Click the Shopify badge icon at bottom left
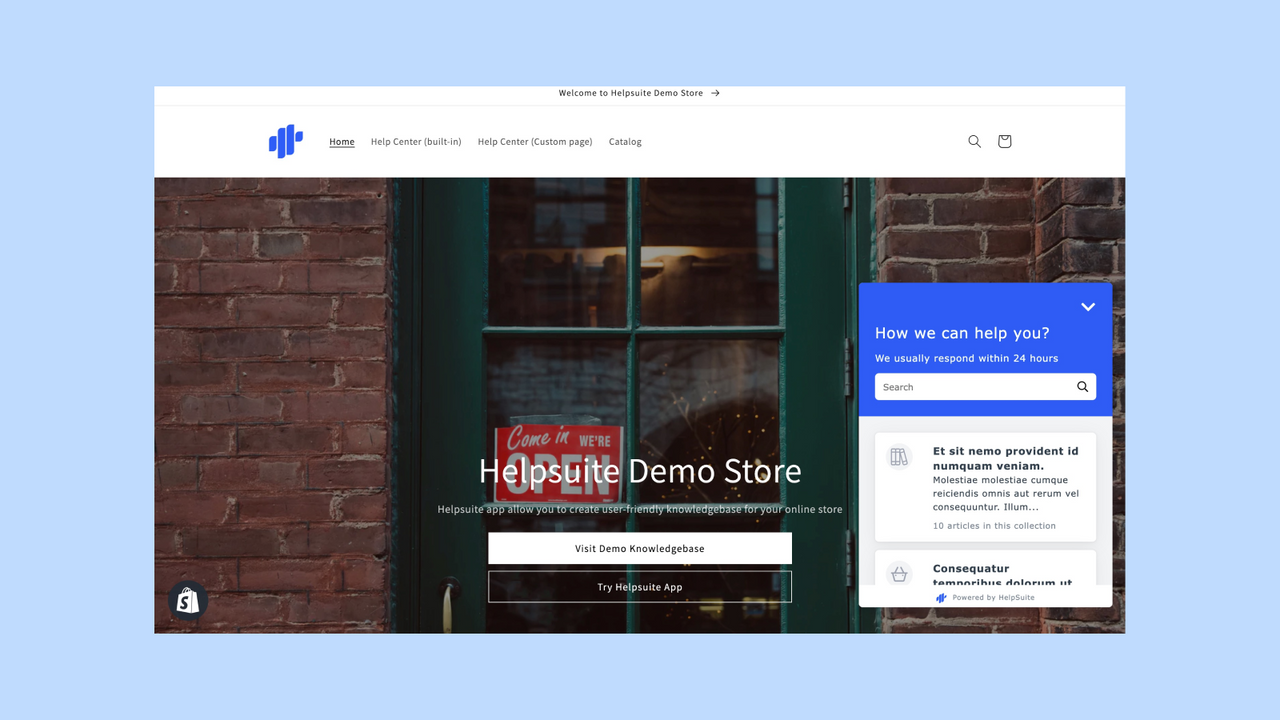1280x720 pixels. point(186,600)
